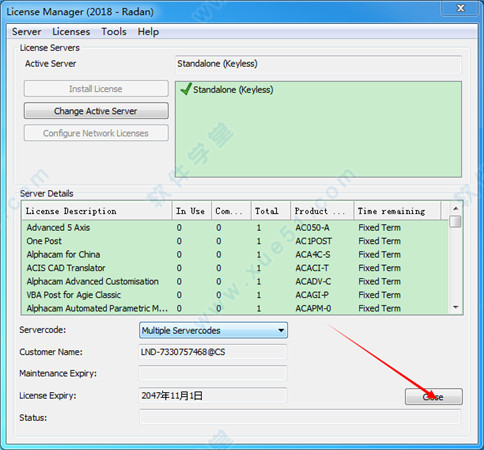Screen dimensions: 484x450
Task: Click the Customer Name field
Action: [213, 352]
